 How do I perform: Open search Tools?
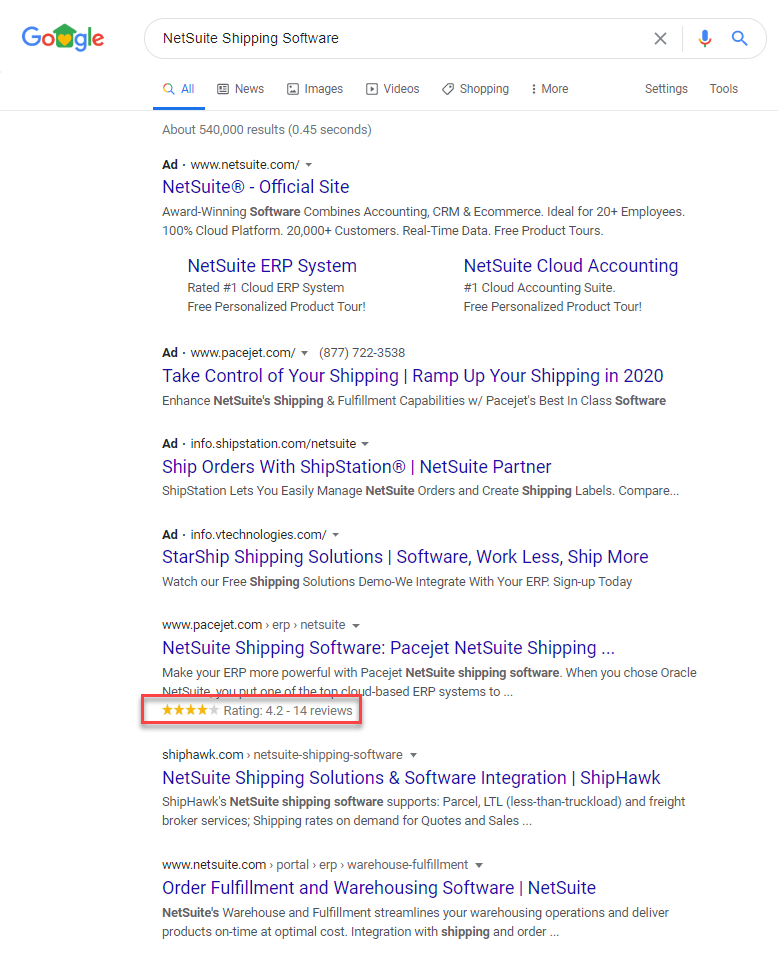(724, 89)
